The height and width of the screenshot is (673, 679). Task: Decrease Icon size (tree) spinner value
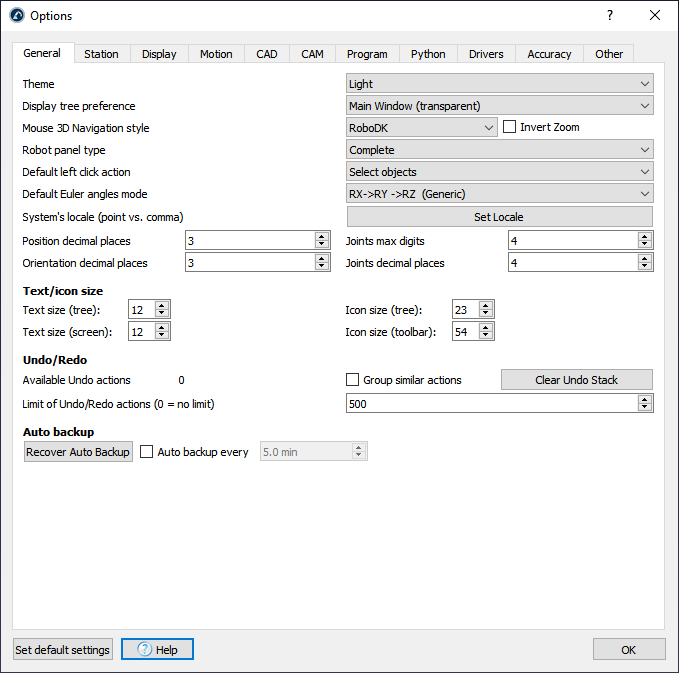pyautogui.click(x=487, y=314)
